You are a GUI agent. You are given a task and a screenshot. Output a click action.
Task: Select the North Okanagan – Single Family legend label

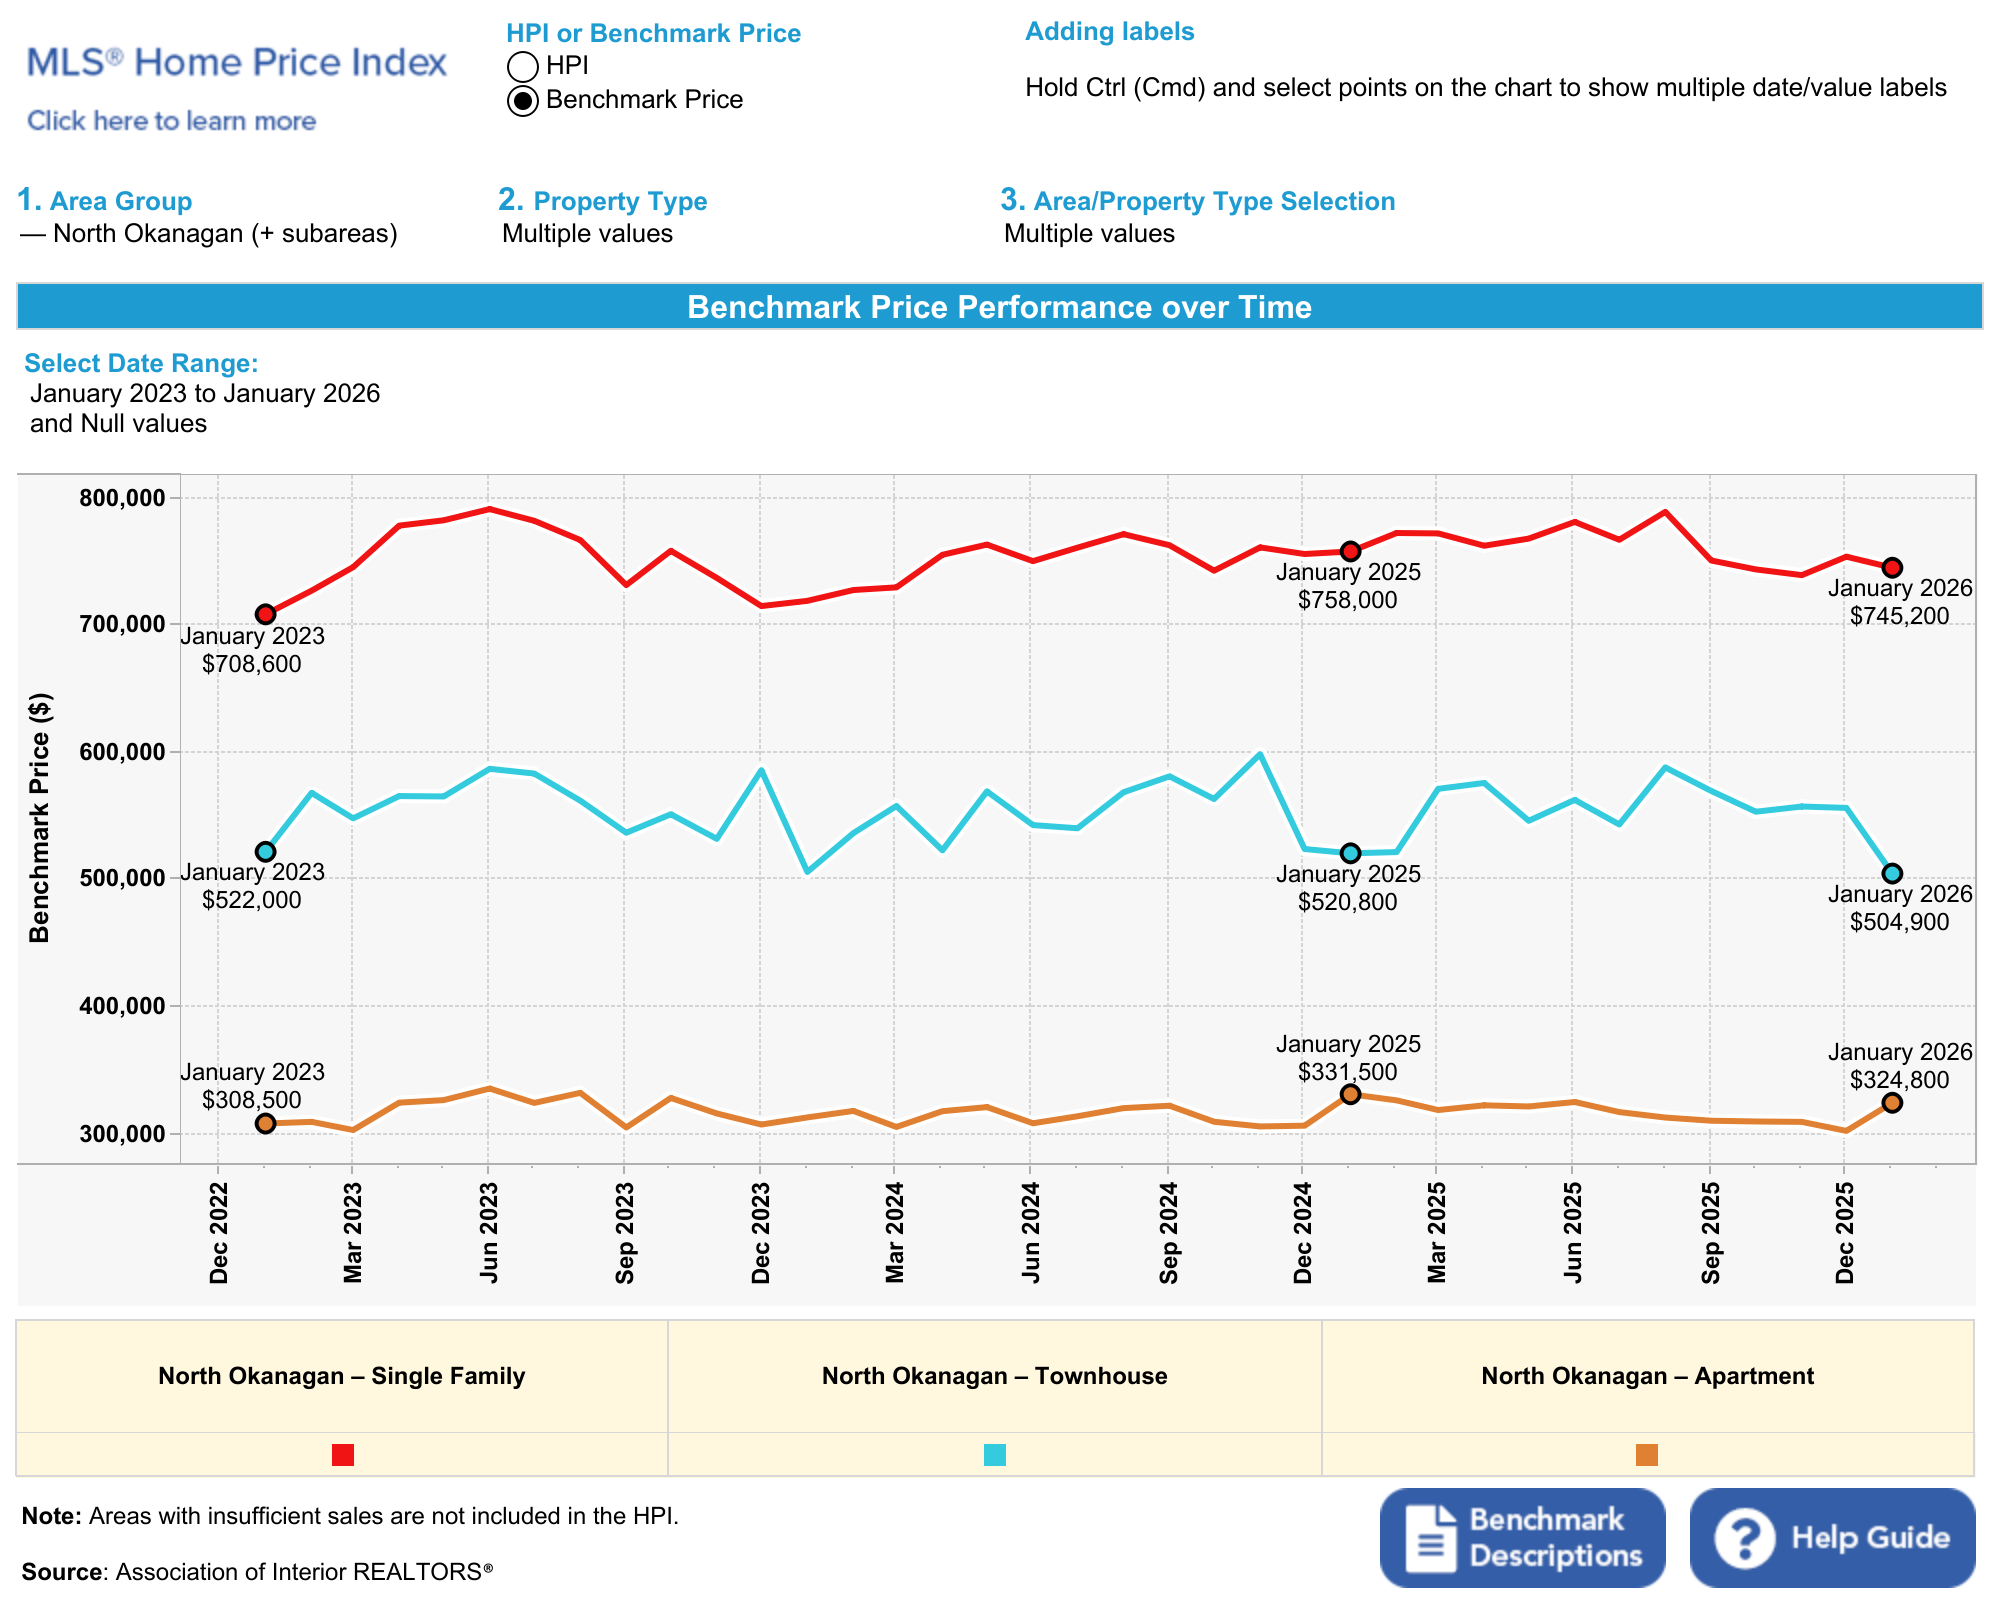[341, 1376]
